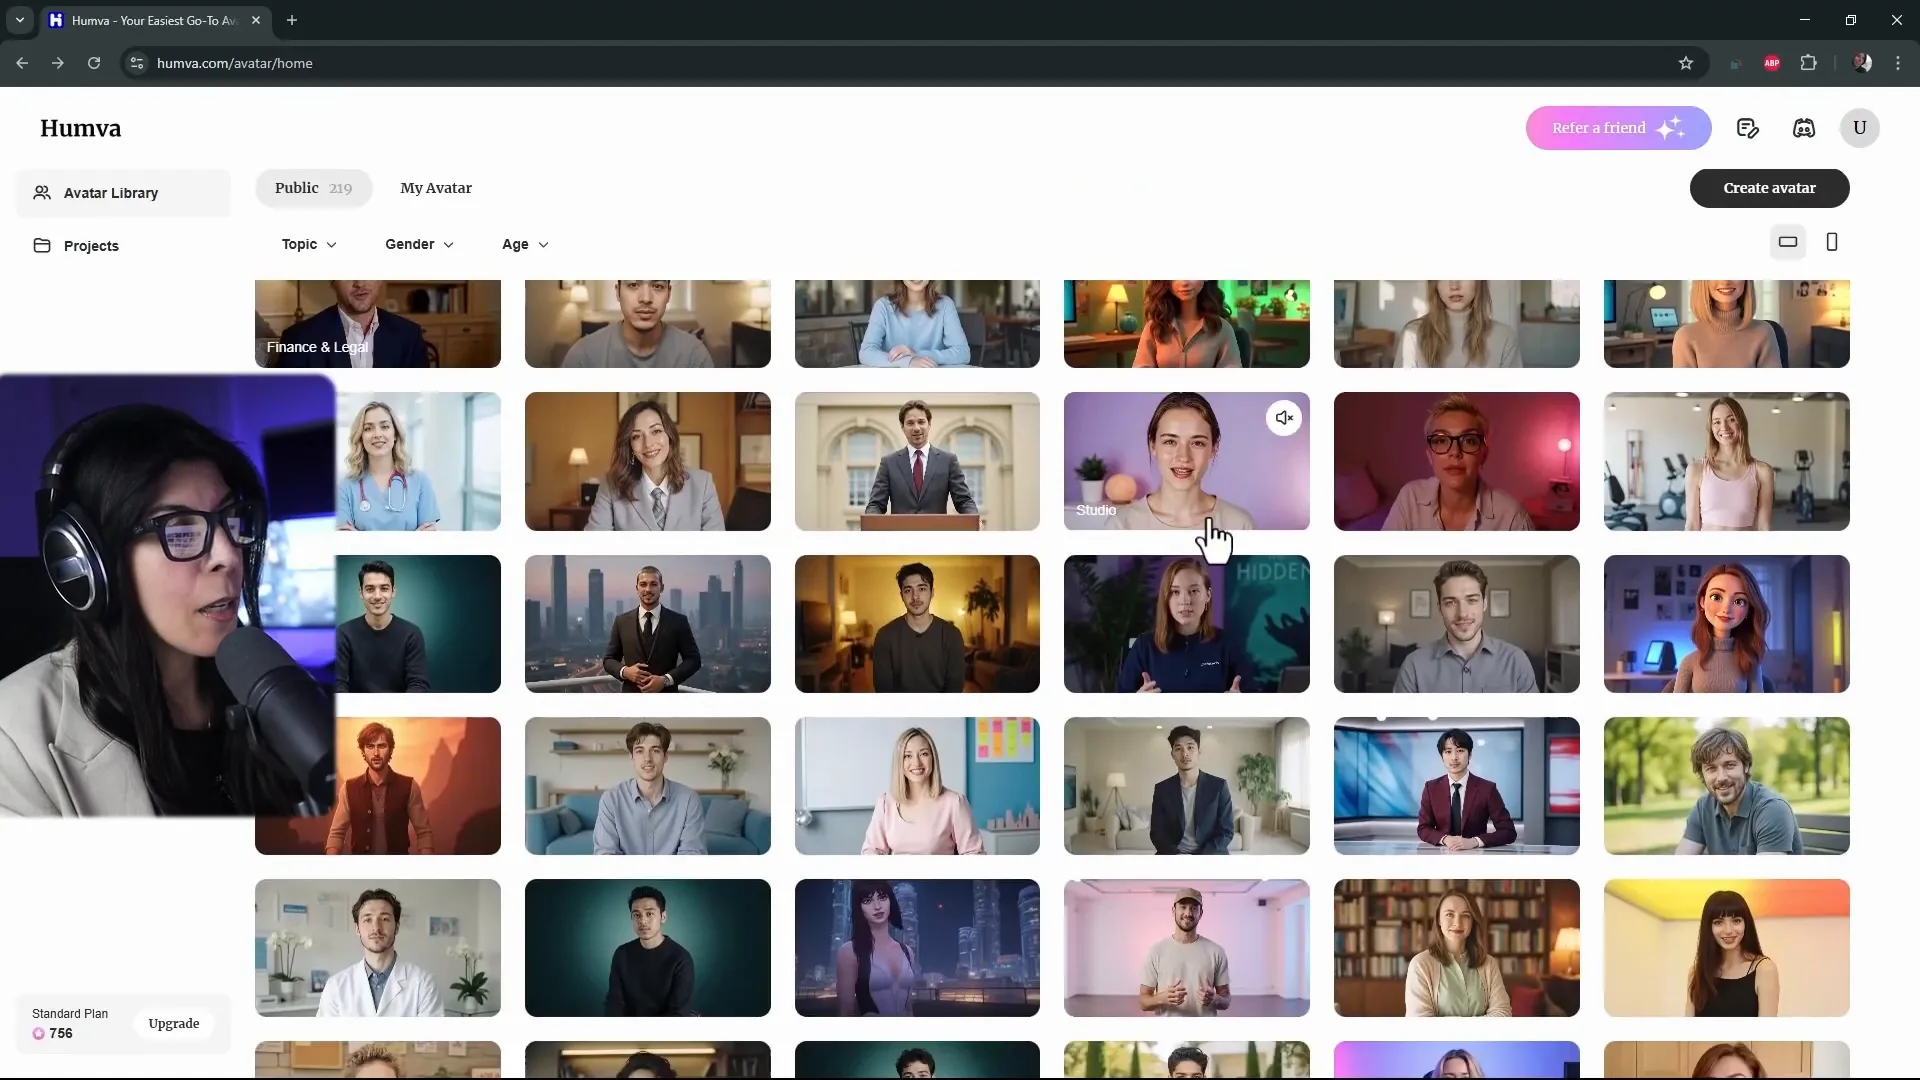Select woman with bangs on yellow background
This screenshot has height=1080, width=1920.
click(1726, 948)
